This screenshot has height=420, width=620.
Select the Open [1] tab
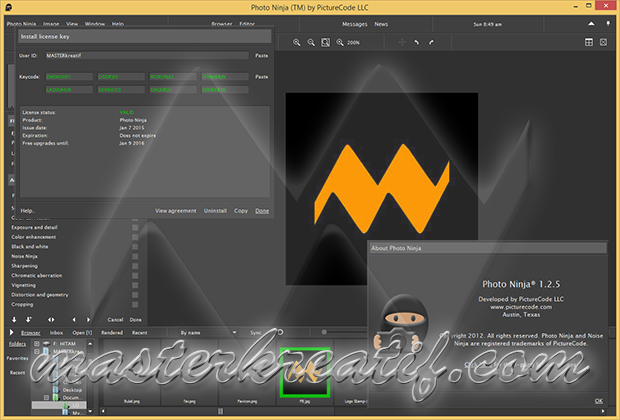pyautogui.click(x=82, y=333)
